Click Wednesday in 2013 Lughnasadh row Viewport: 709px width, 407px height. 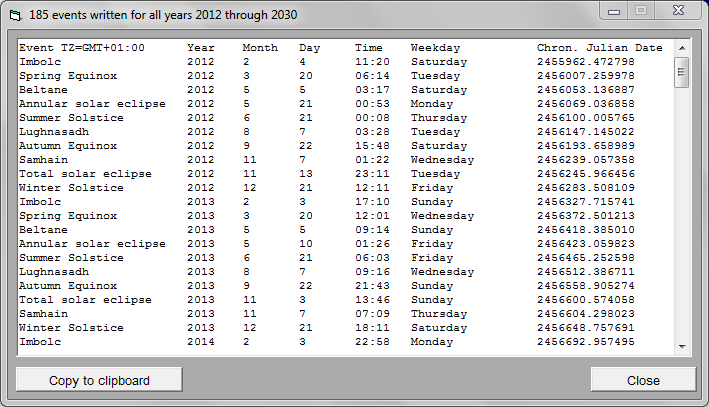coord(442,272)
